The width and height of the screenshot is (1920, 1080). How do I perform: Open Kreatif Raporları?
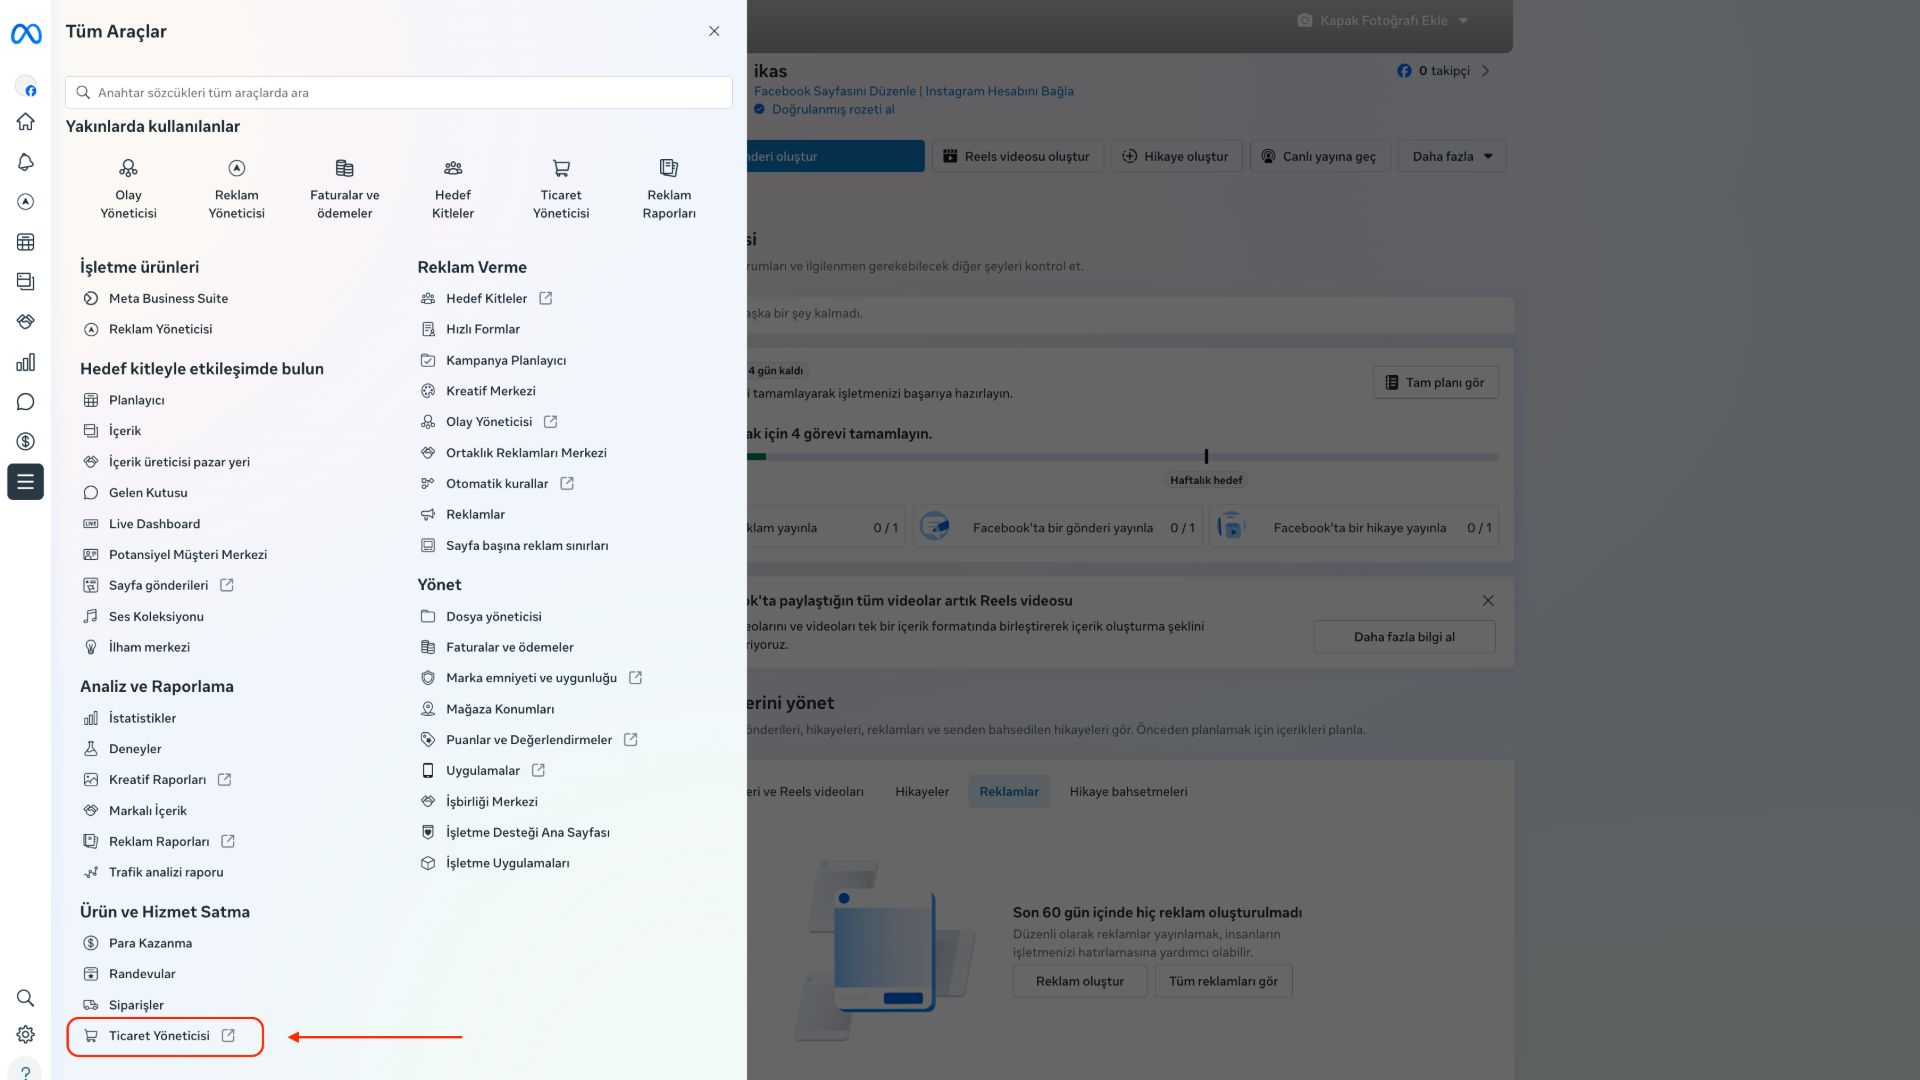(x=157, y=780)
